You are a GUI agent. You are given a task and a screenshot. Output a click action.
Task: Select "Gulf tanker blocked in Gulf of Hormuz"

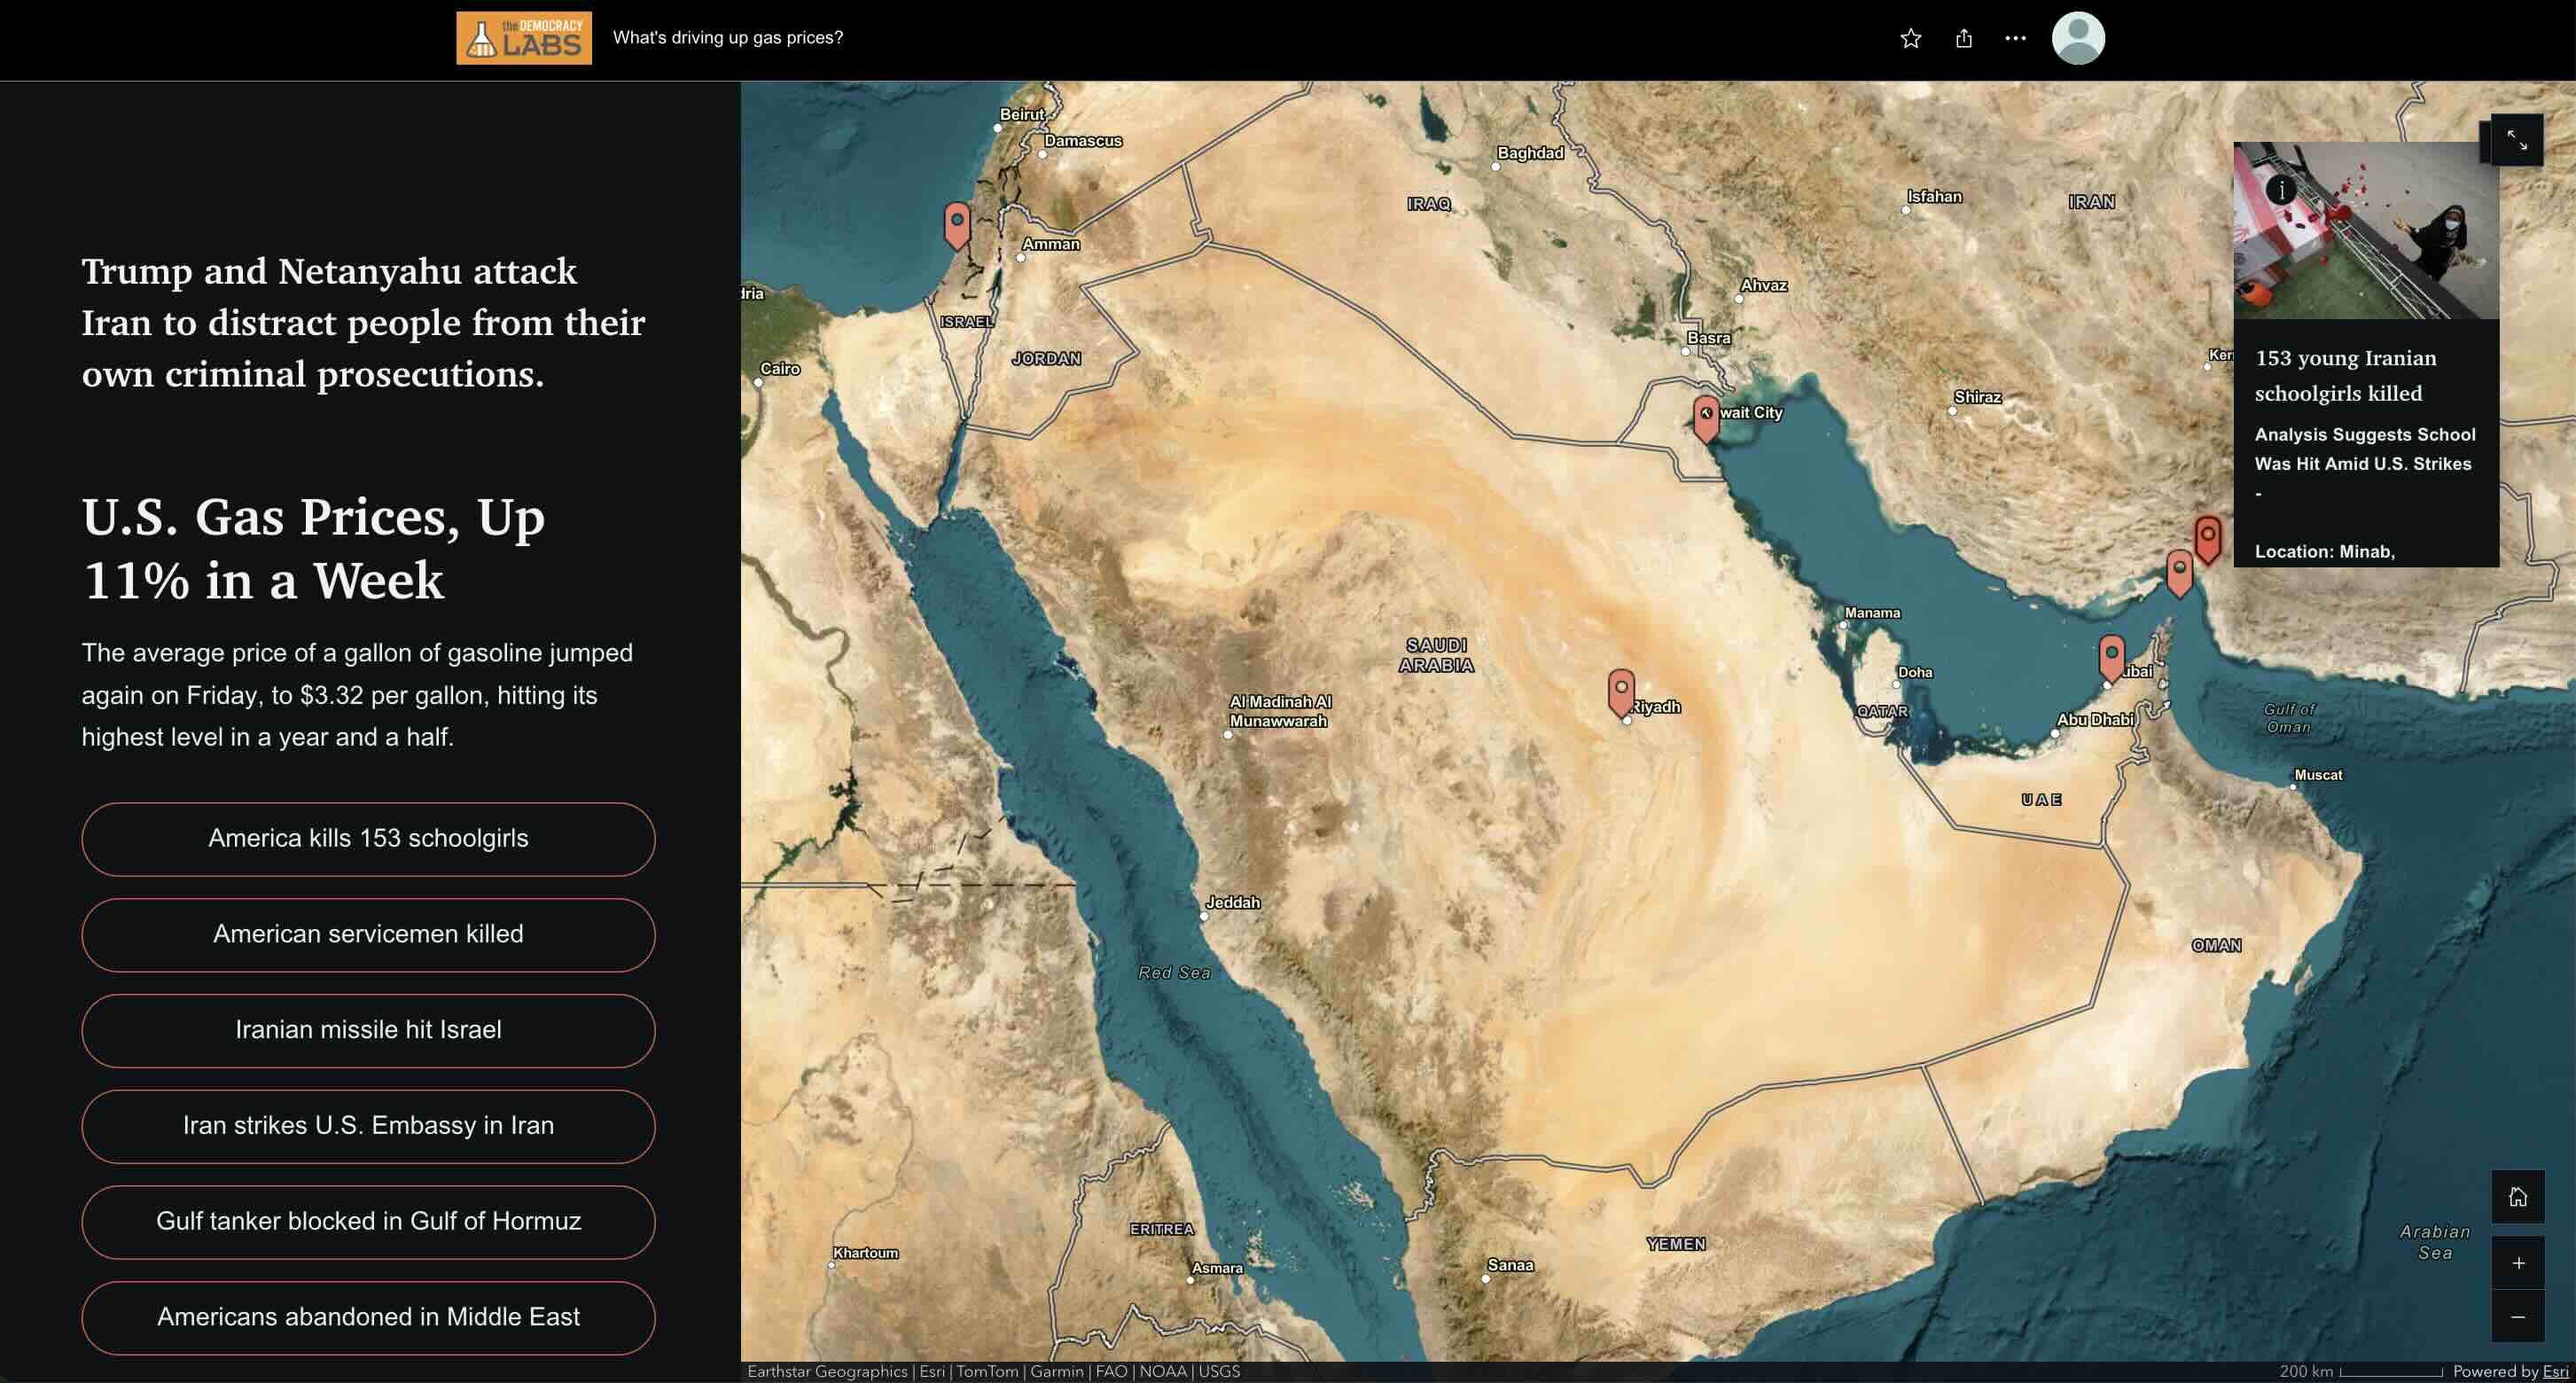click(x=368, y=1221)
